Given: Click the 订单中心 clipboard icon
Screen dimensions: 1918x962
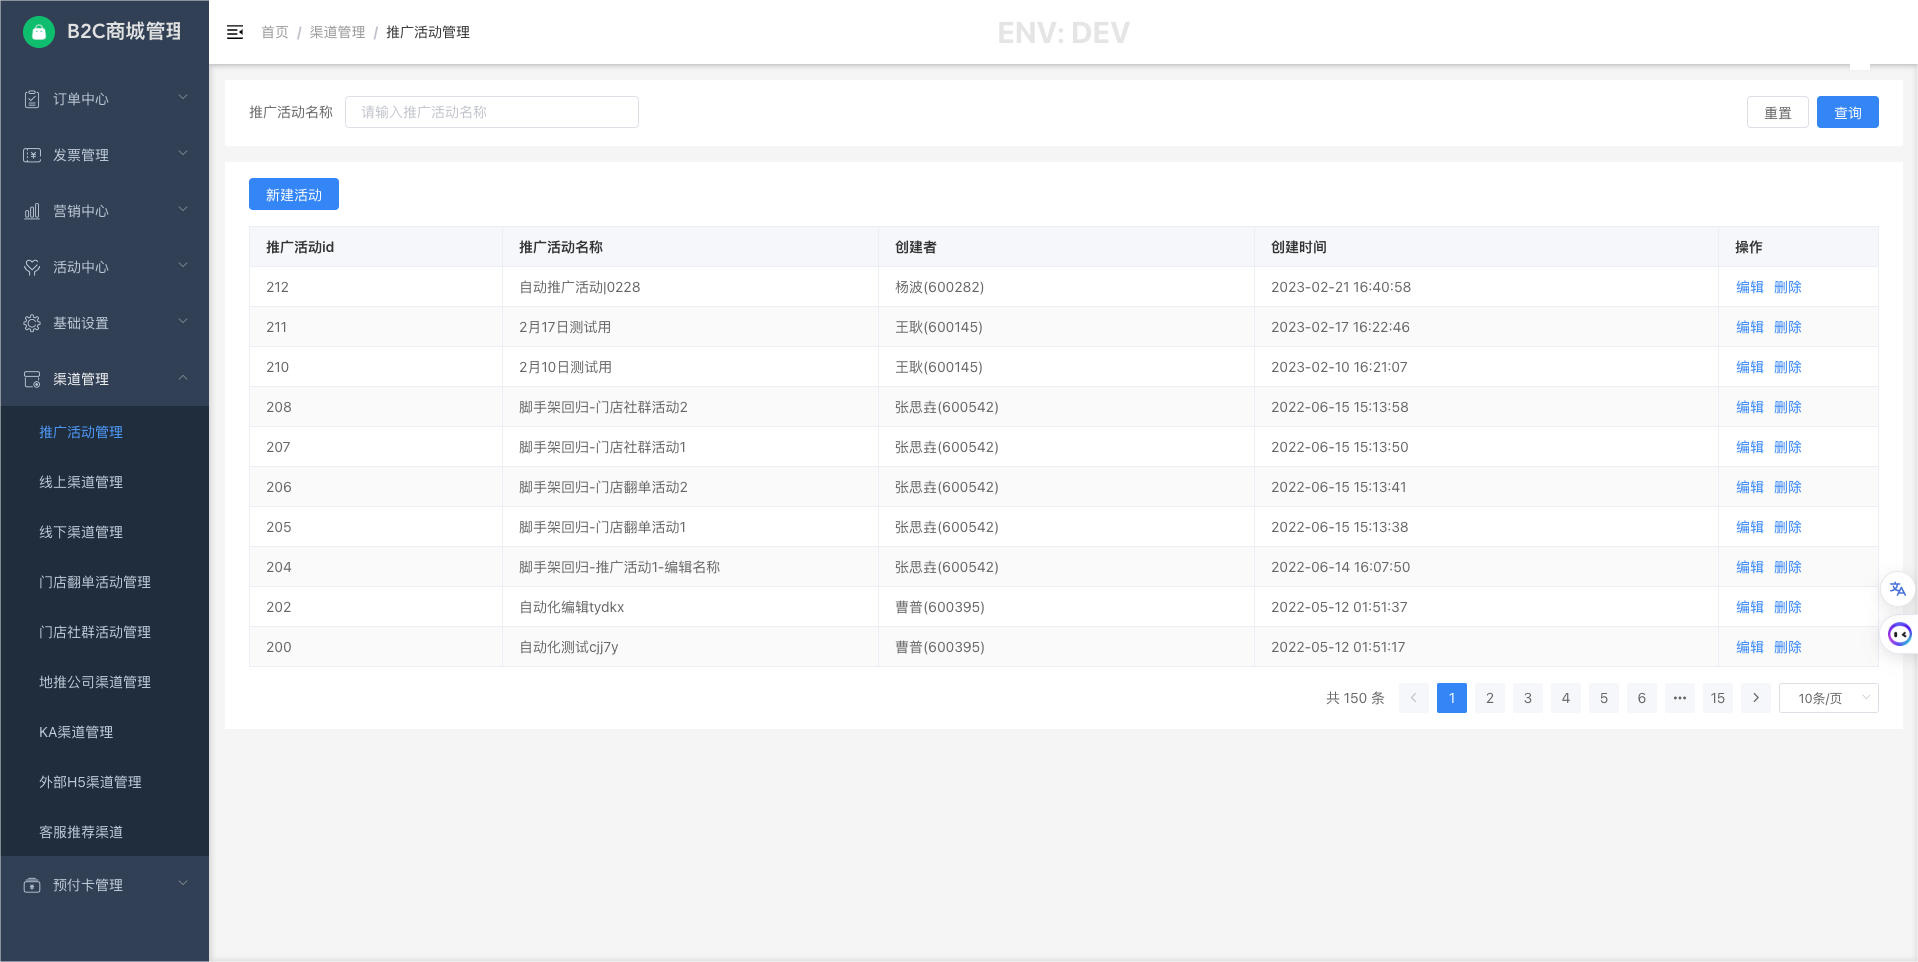Looking at the screenshot, I should point(32,99).
